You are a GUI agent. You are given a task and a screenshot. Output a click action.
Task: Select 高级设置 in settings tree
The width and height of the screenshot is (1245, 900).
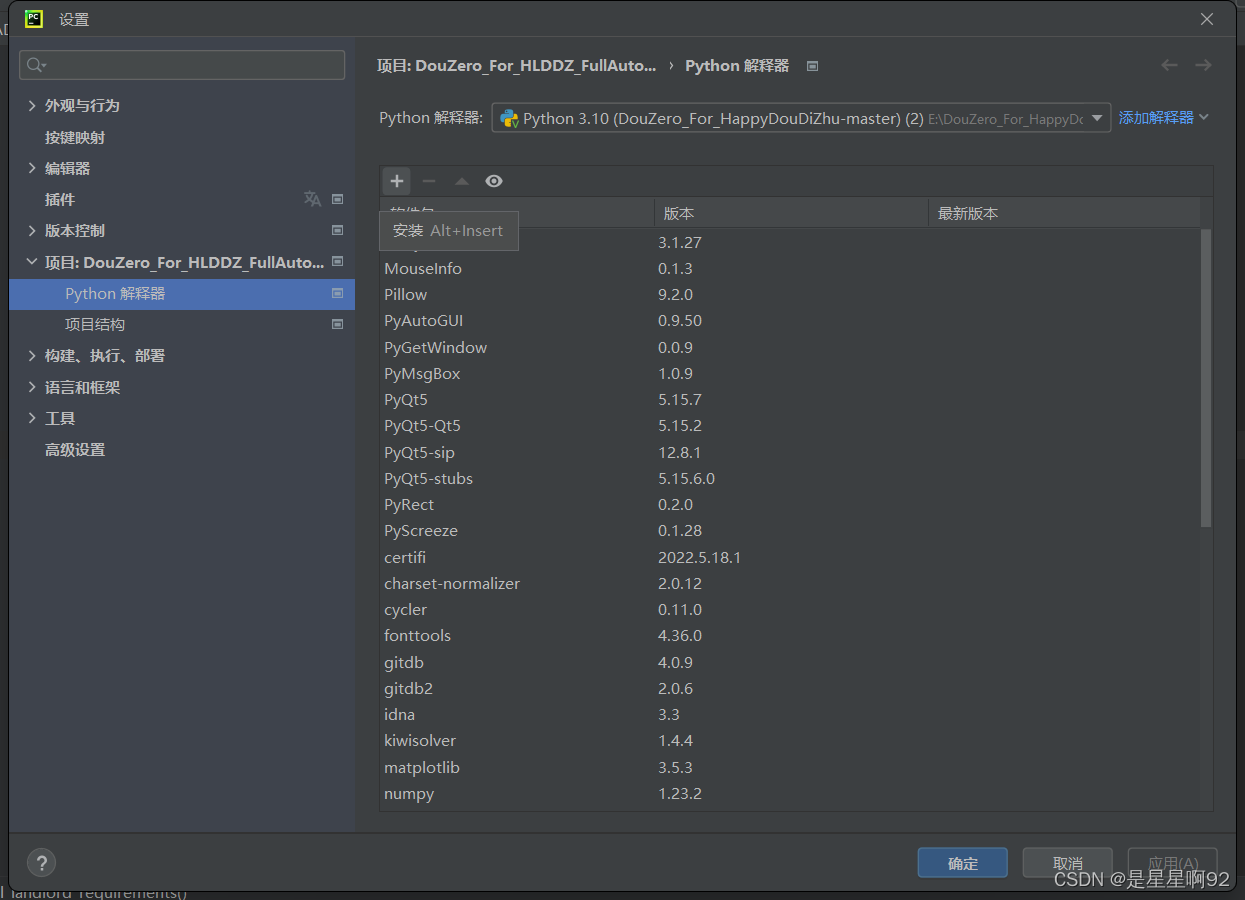[75, 450]
